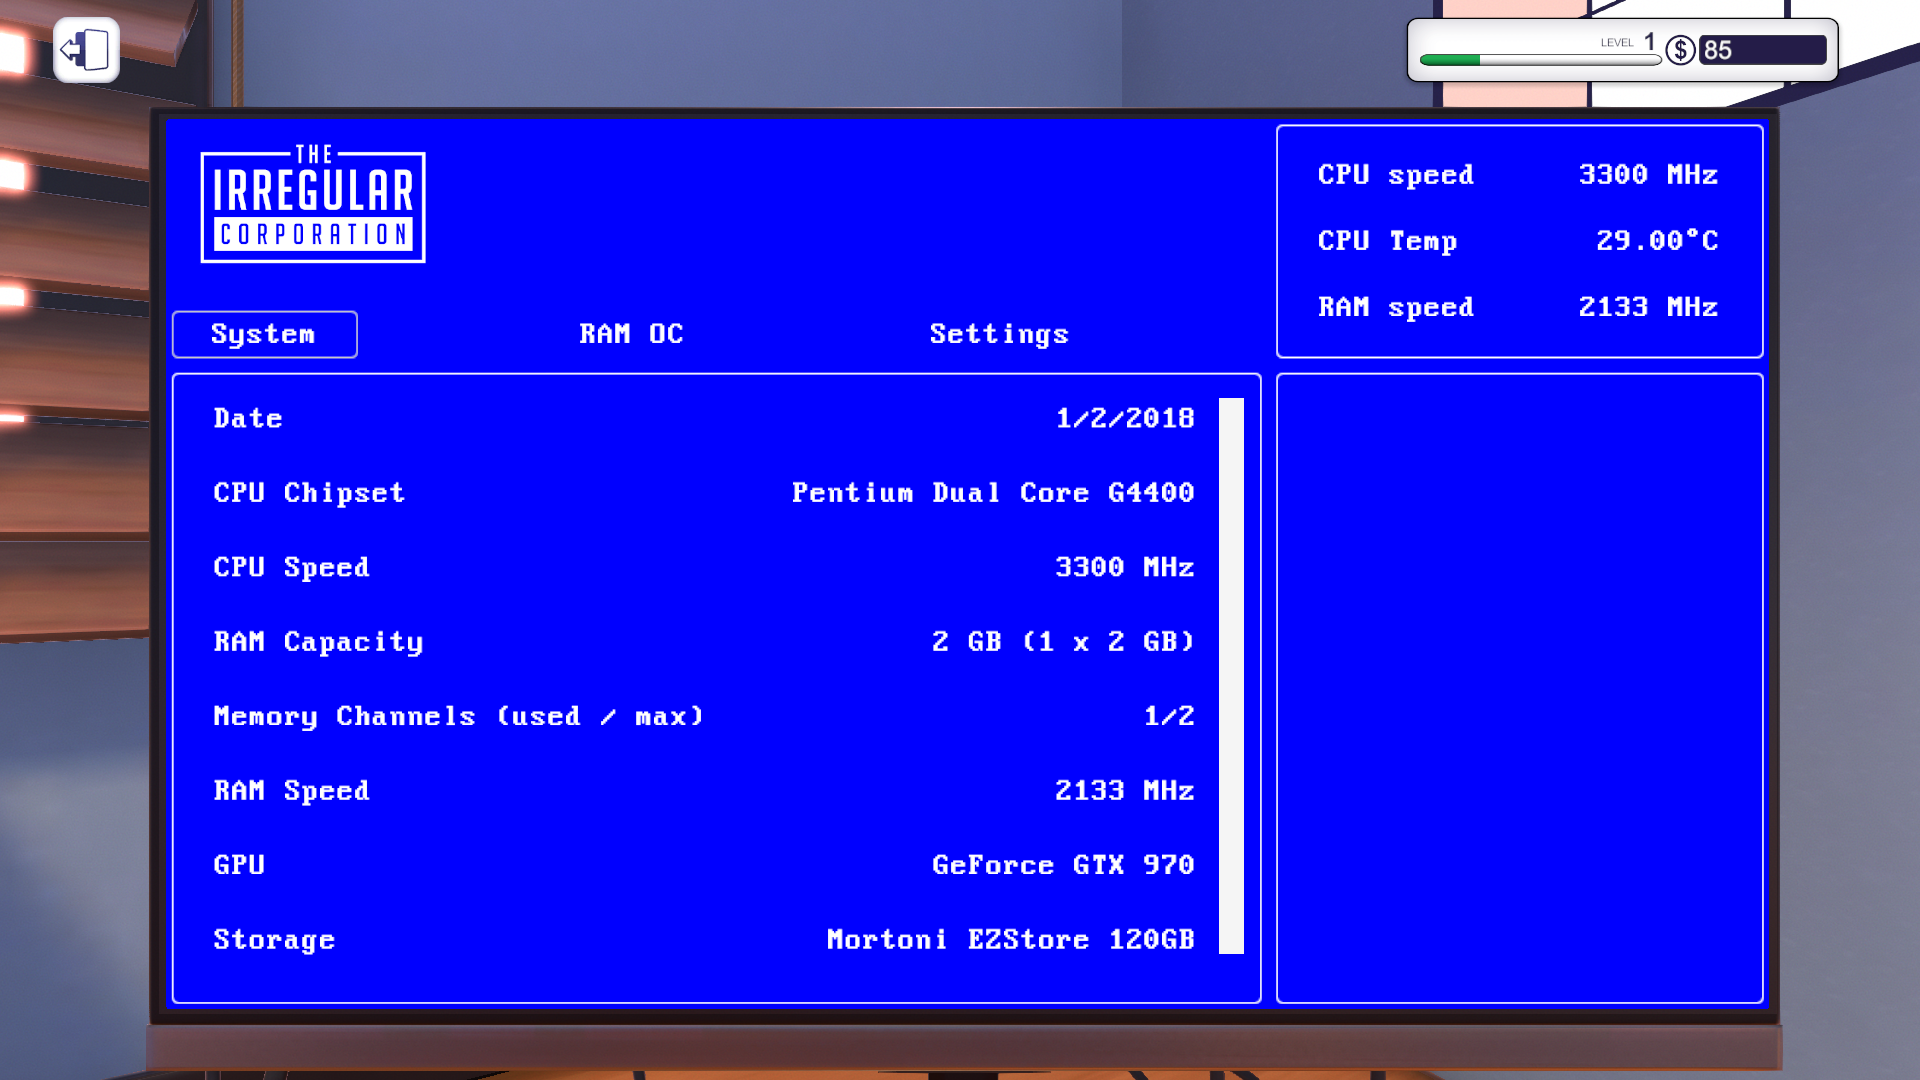This screenshot has height=1080, width=1920.
Task: Click the Memory Channels used/max row
Action: (x=703, y=716)
